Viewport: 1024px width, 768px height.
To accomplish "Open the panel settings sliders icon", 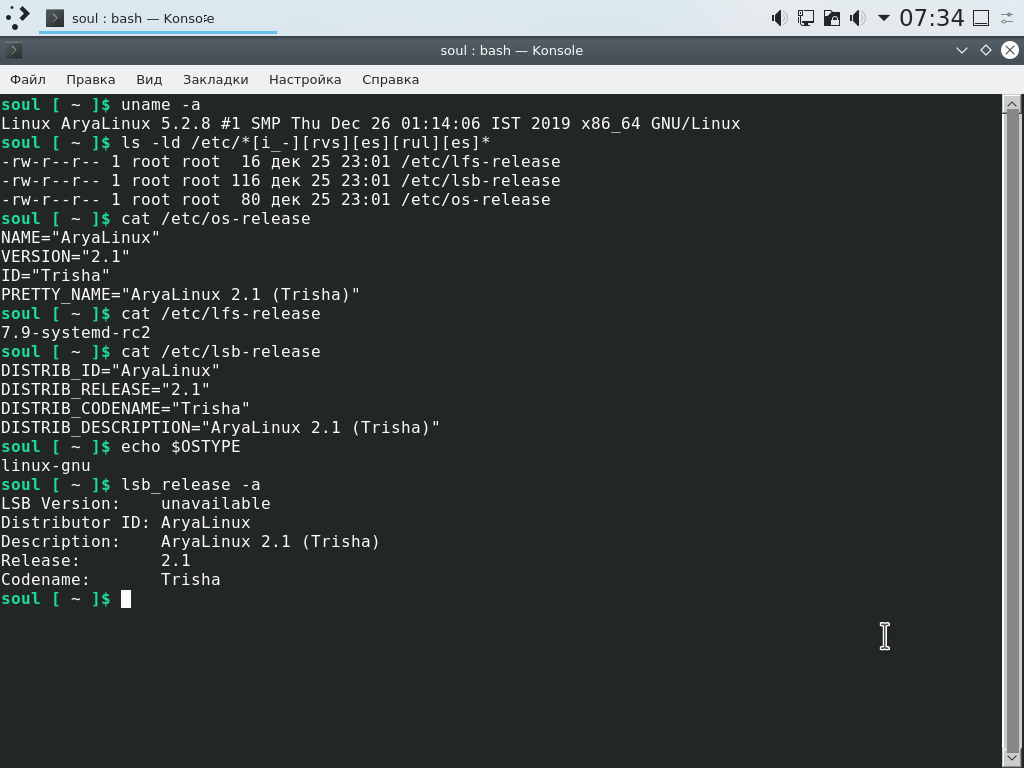I will (1007, 18).
